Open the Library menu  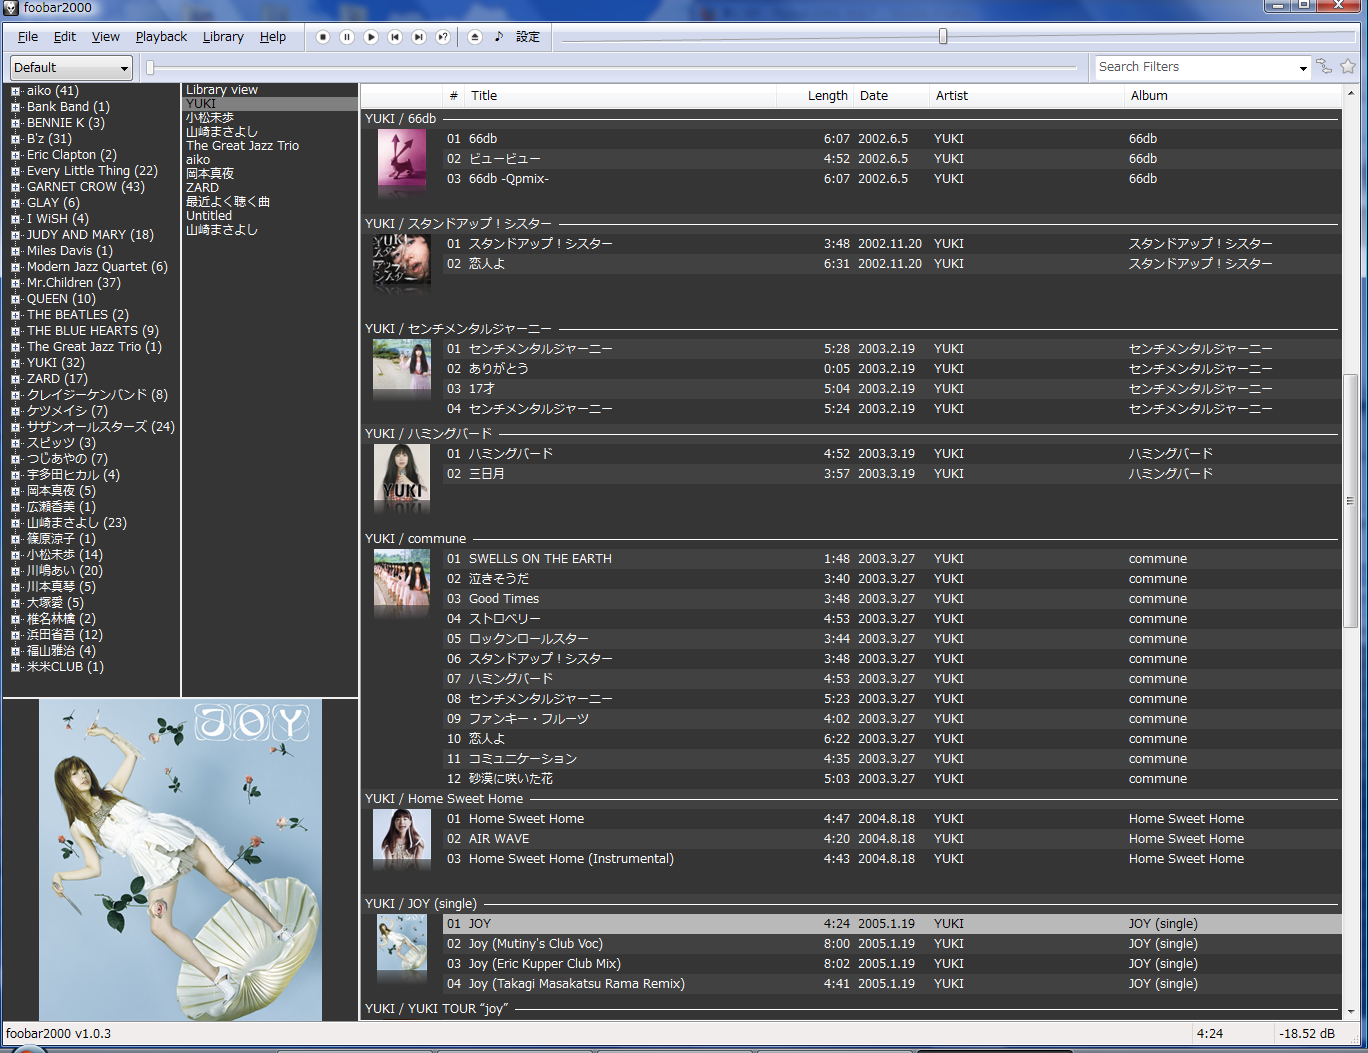(x=223, y=37)
